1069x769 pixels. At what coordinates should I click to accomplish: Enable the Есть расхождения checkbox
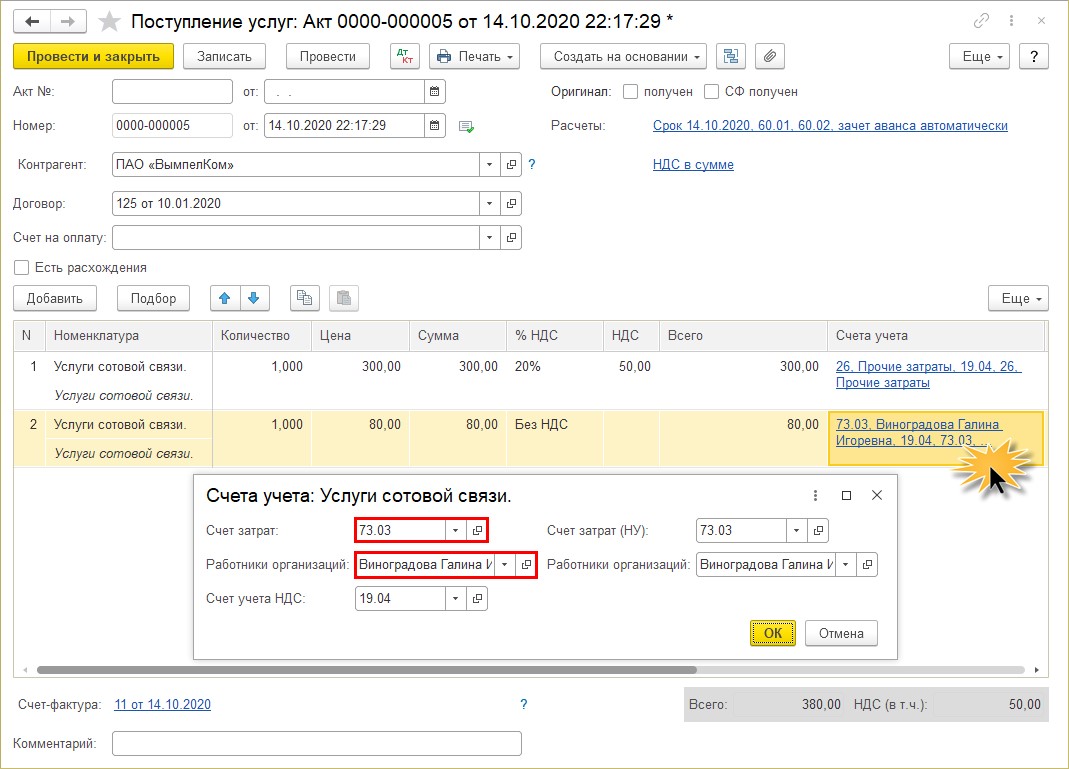[x=22, y=267]
